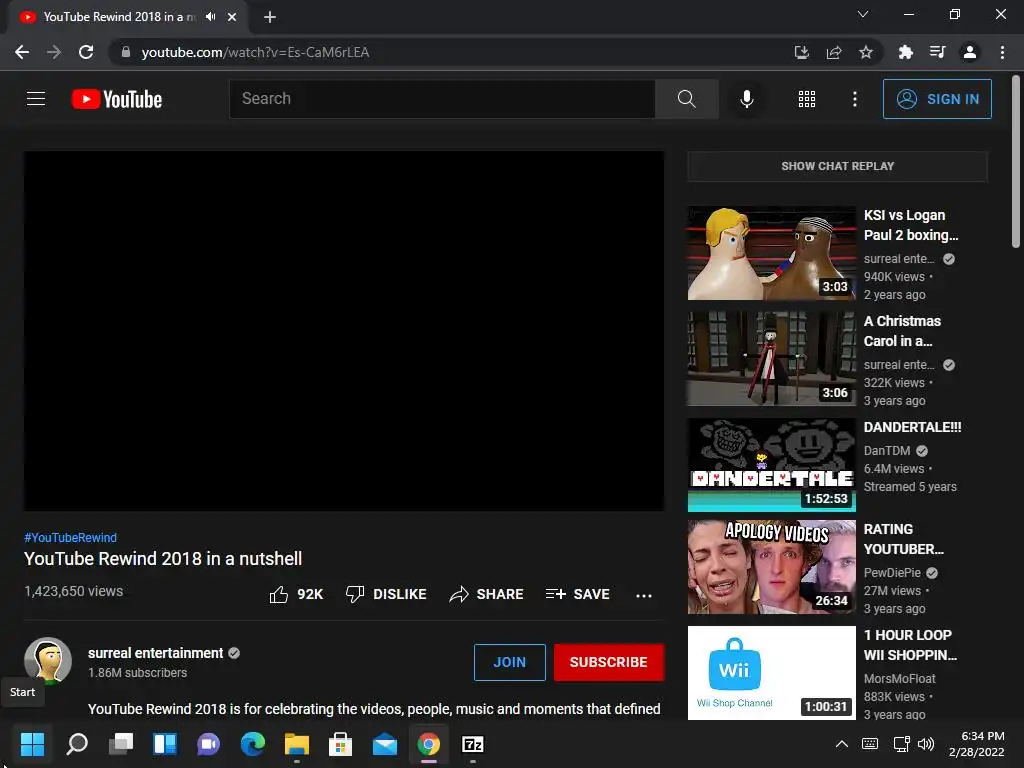Go back in browser
Image resolution: width=1024 pixels, height=768 pixels.
22,52
